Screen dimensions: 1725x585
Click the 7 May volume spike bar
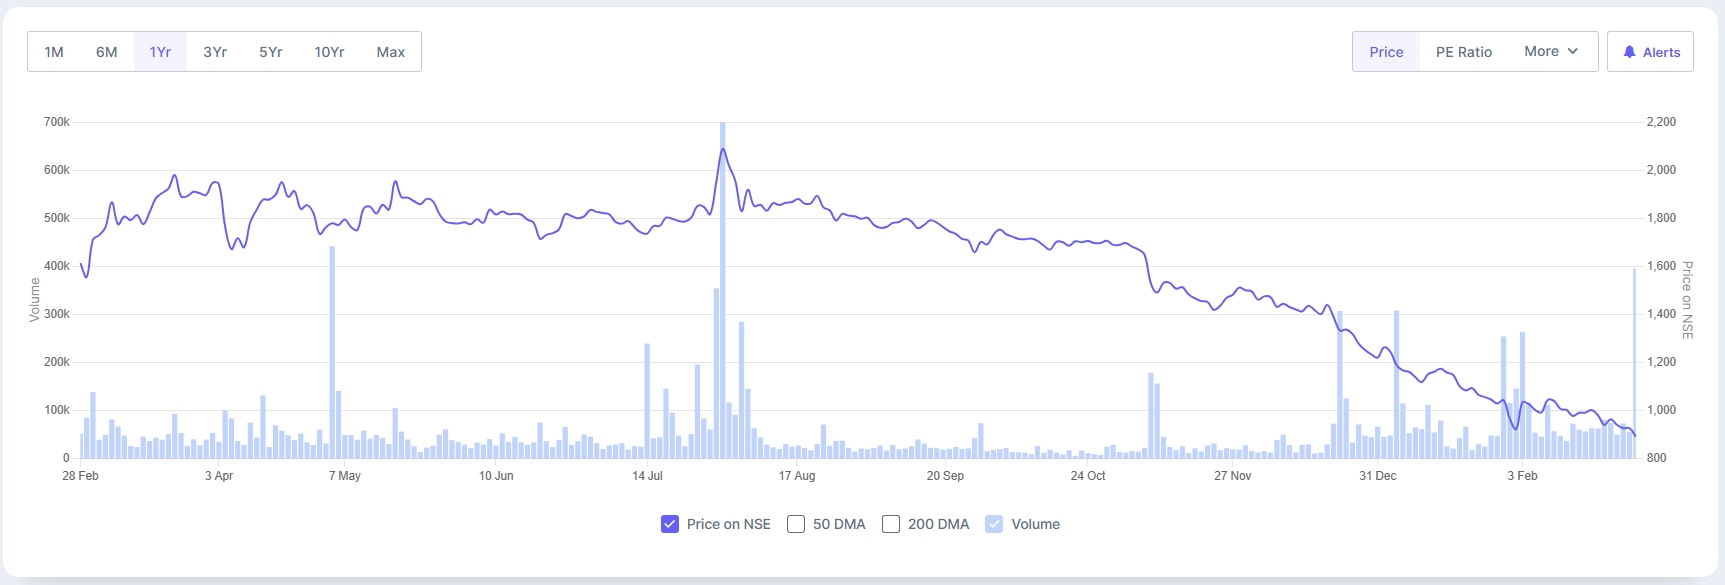[x=332, y=360]
